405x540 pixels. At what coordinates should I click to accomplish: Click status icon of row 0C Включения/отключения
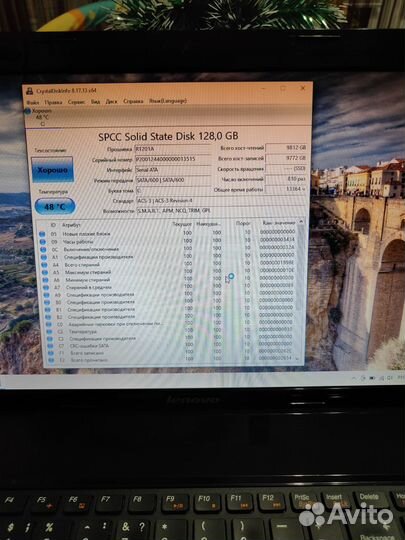pyautogui.click(x=43, y=249)
